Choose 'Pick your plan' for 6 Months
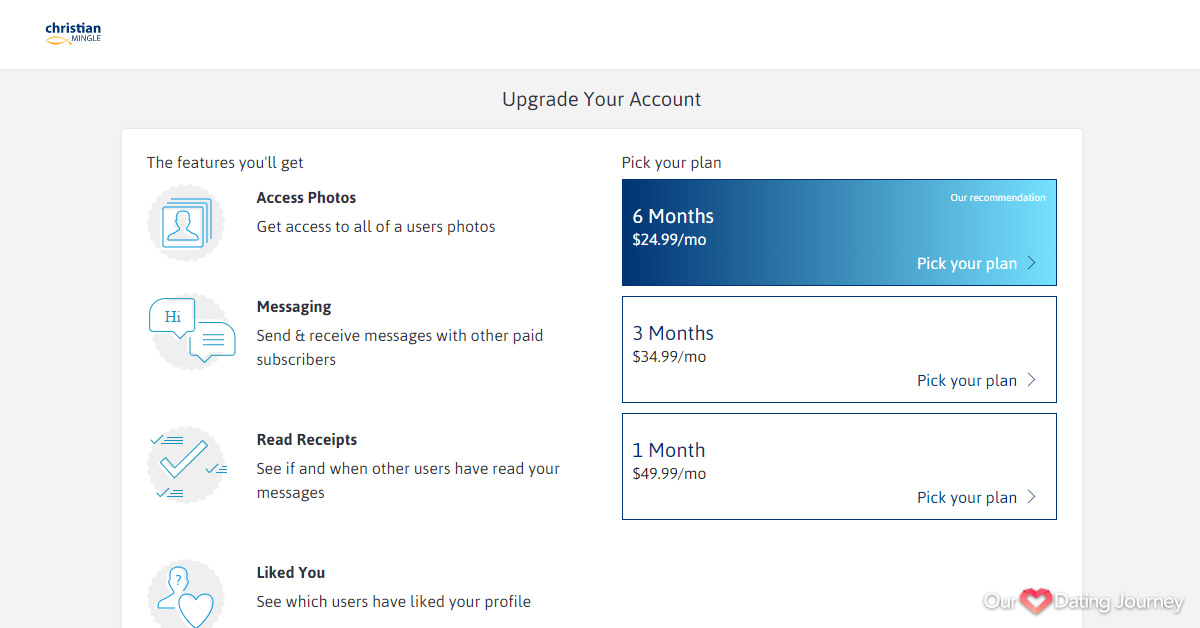1200x628 pixels. pos(967,264)
